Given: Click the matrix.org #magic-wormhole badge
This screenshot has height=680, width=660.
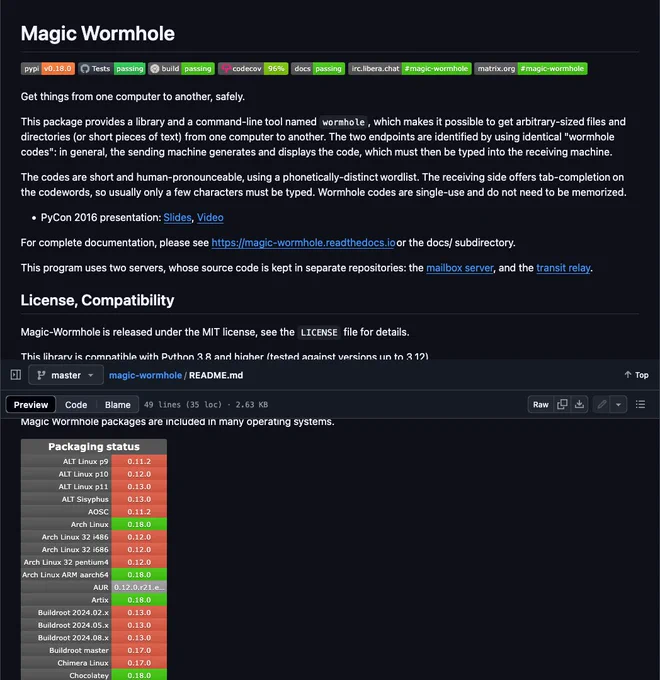Looking at the screenshot, I should pos(531,69).
